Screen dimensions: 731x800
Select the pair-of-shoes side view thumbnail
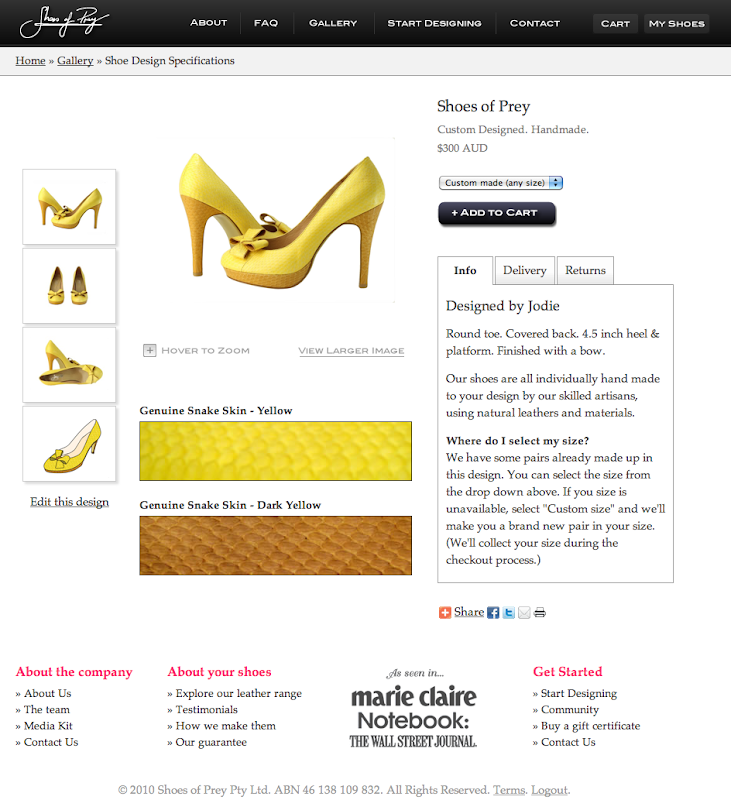pyautogui.click(x=69, y=207)
